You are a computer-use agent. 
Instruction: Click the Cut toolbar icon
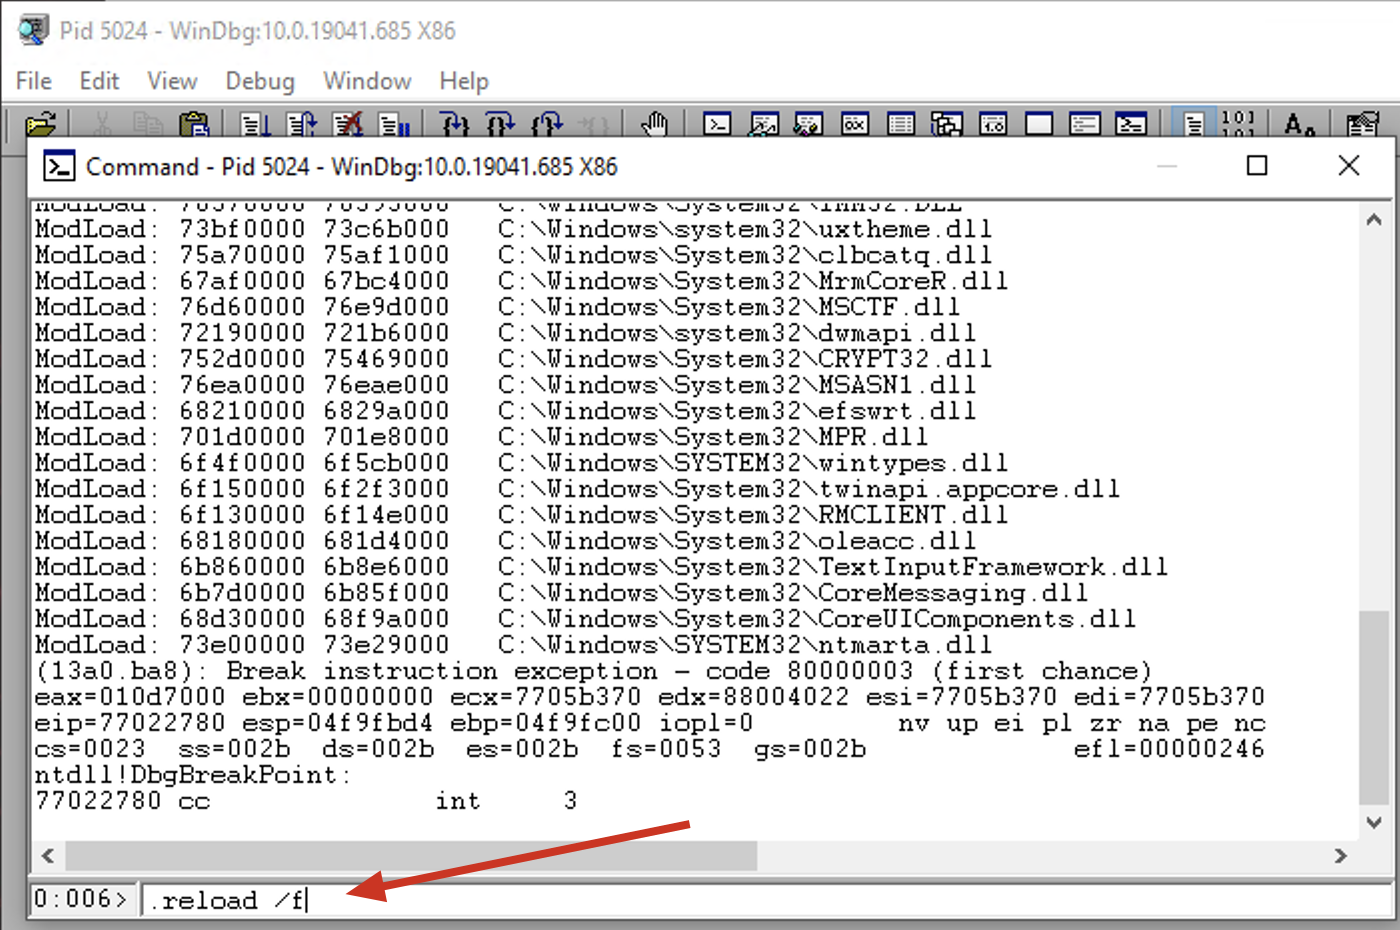click(x=101, y=125)
